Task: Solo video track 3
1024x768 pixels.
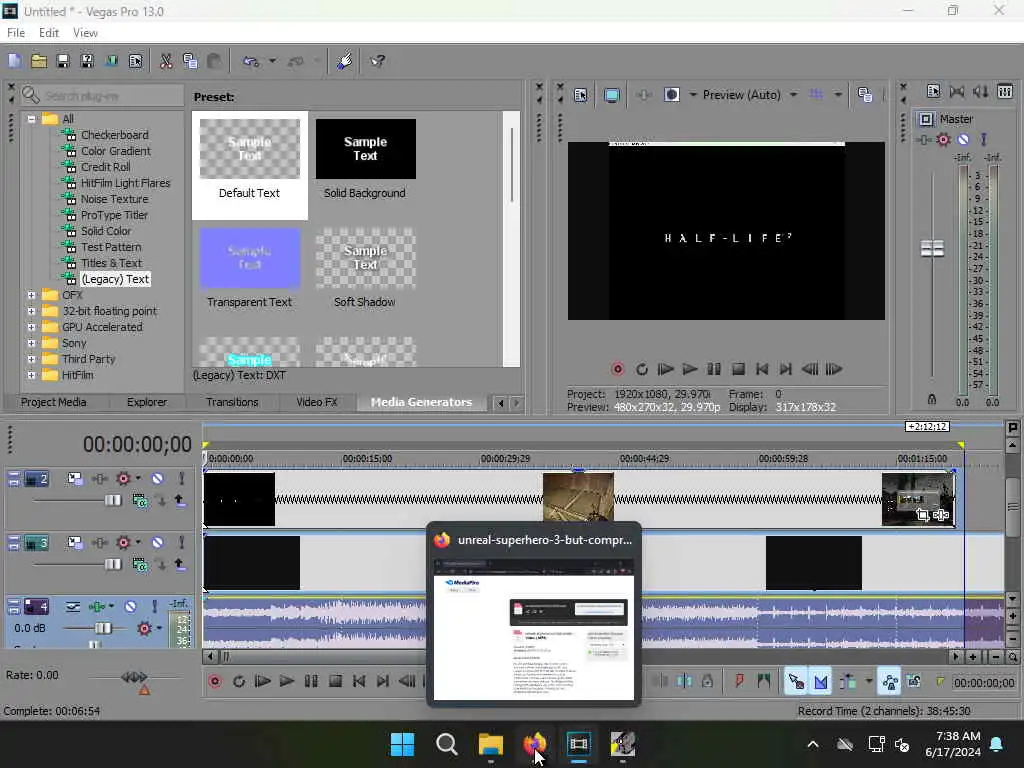Action: coord(182,543)
